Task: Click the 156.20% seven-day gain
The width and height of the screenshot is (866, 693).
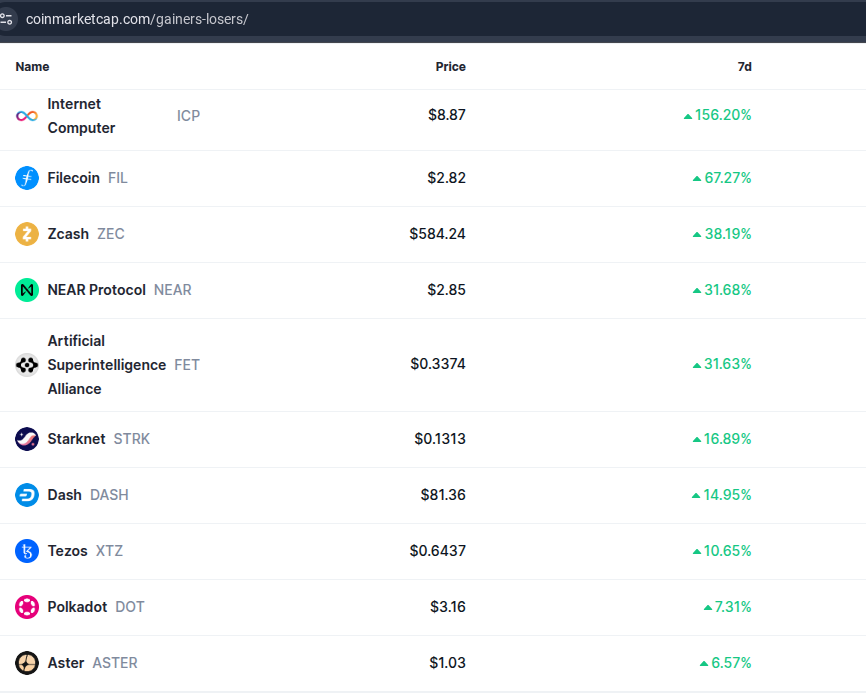Action: point(717,115)
